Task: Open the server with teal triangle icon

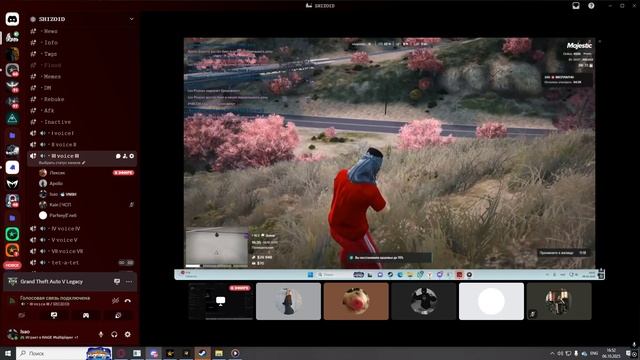Action: (x=12, y=118)
